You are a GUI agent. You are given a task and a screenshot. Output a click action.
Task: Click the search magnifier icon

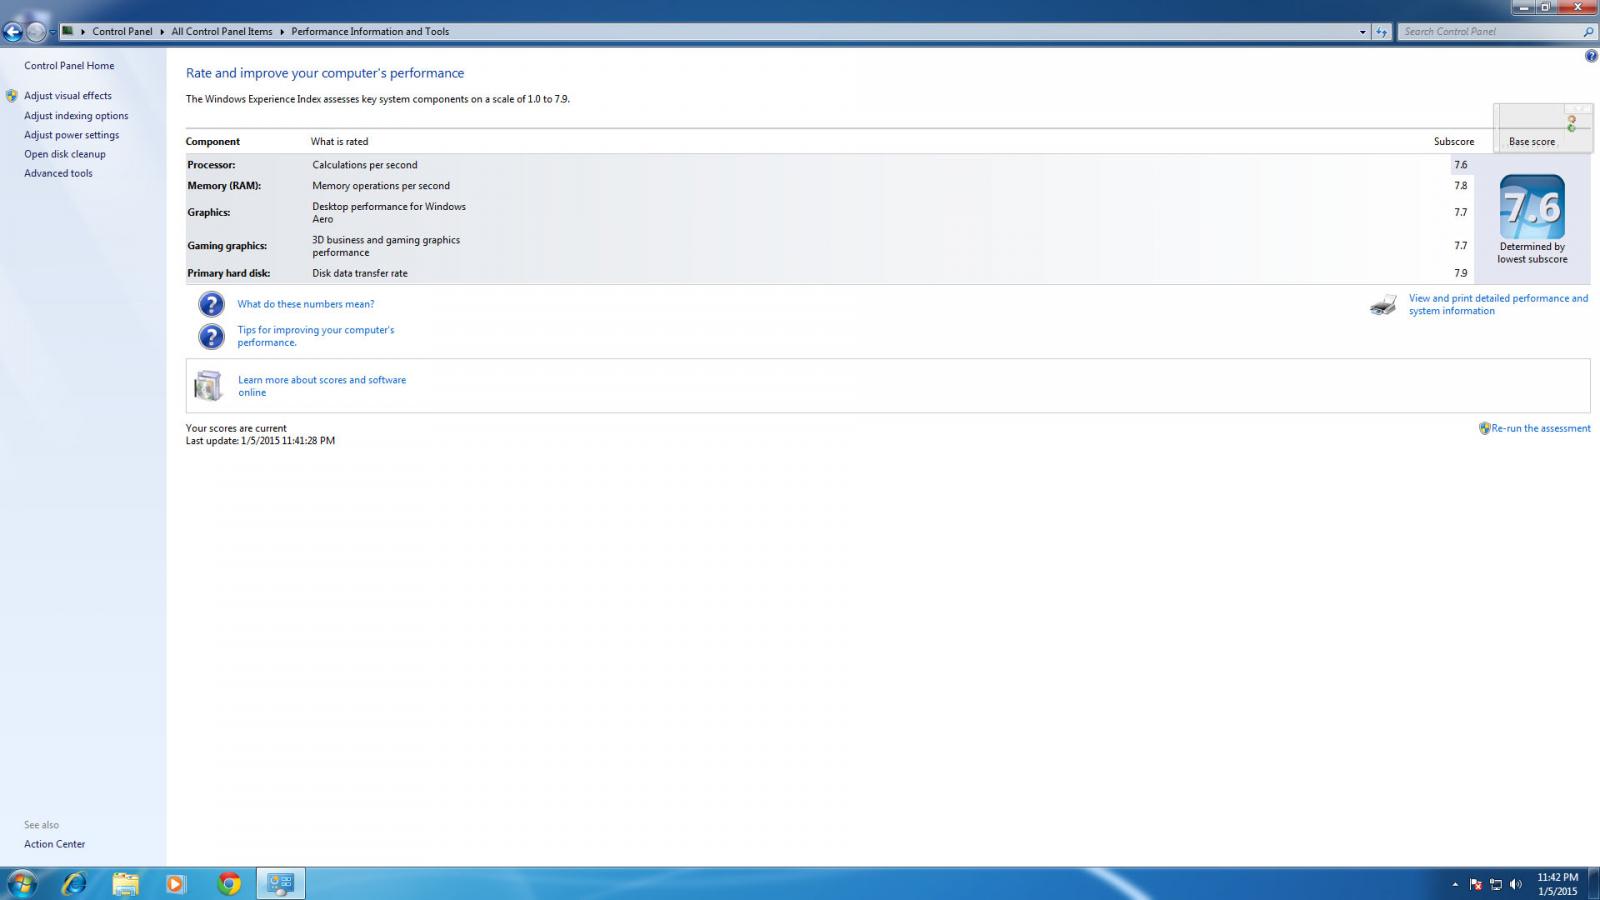coord(1588,32)
